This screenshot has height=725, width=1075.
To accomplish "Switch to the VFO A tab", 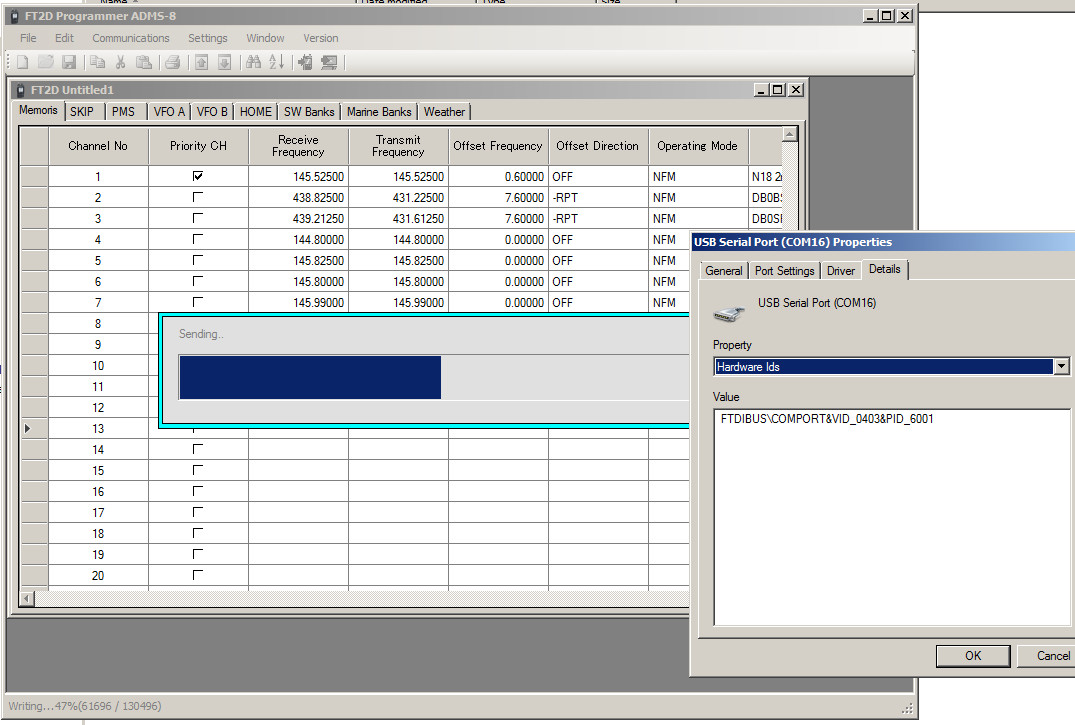I will pos(169,112).
